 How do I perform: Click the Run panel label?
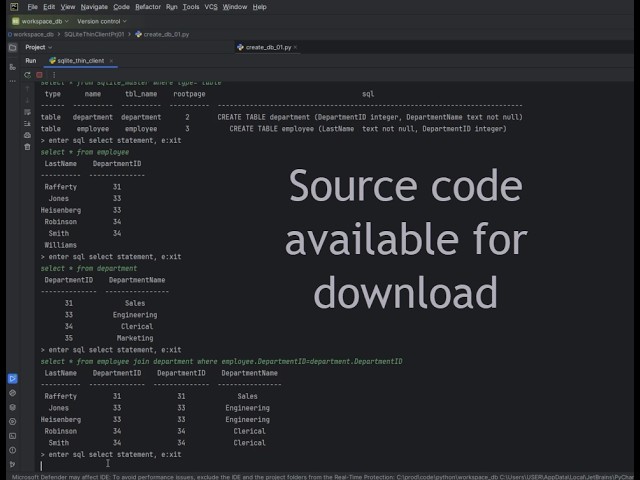click(x=31, y=61)
